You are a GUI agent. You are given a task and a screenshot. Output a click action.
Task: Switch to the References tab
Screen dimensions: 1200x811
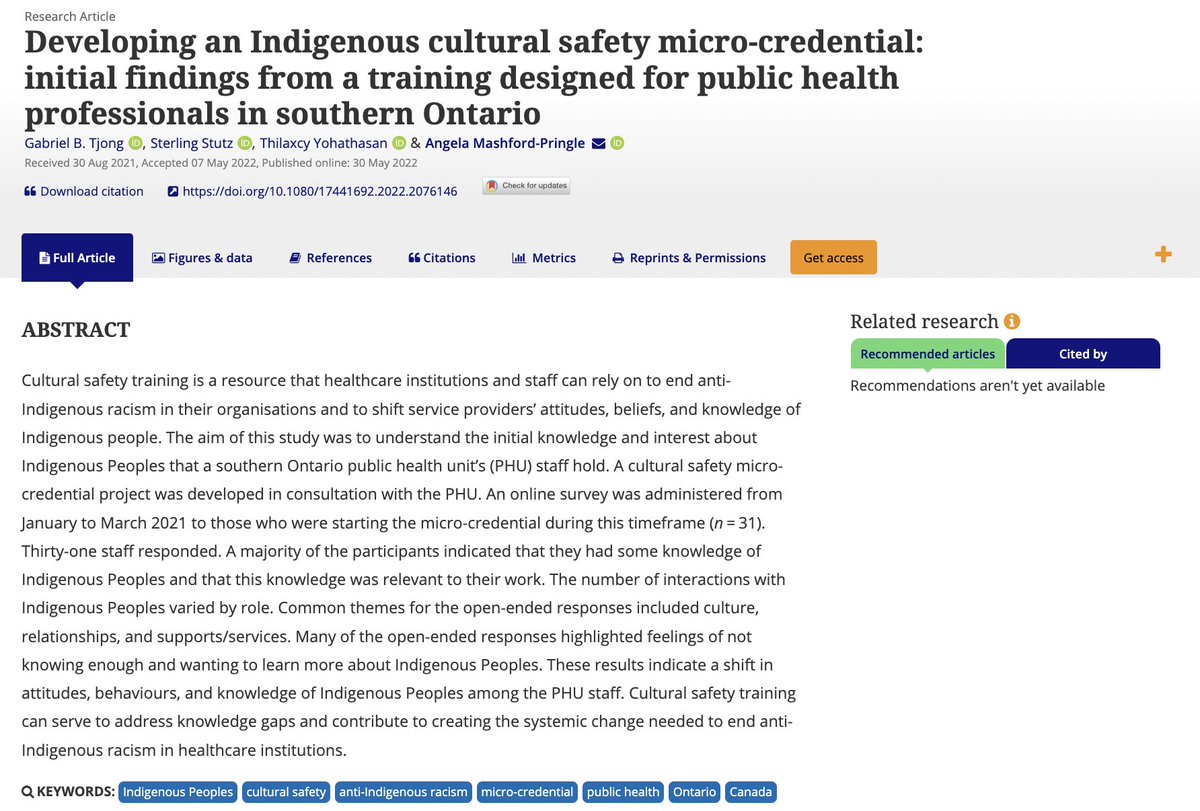tap(330, 258)
